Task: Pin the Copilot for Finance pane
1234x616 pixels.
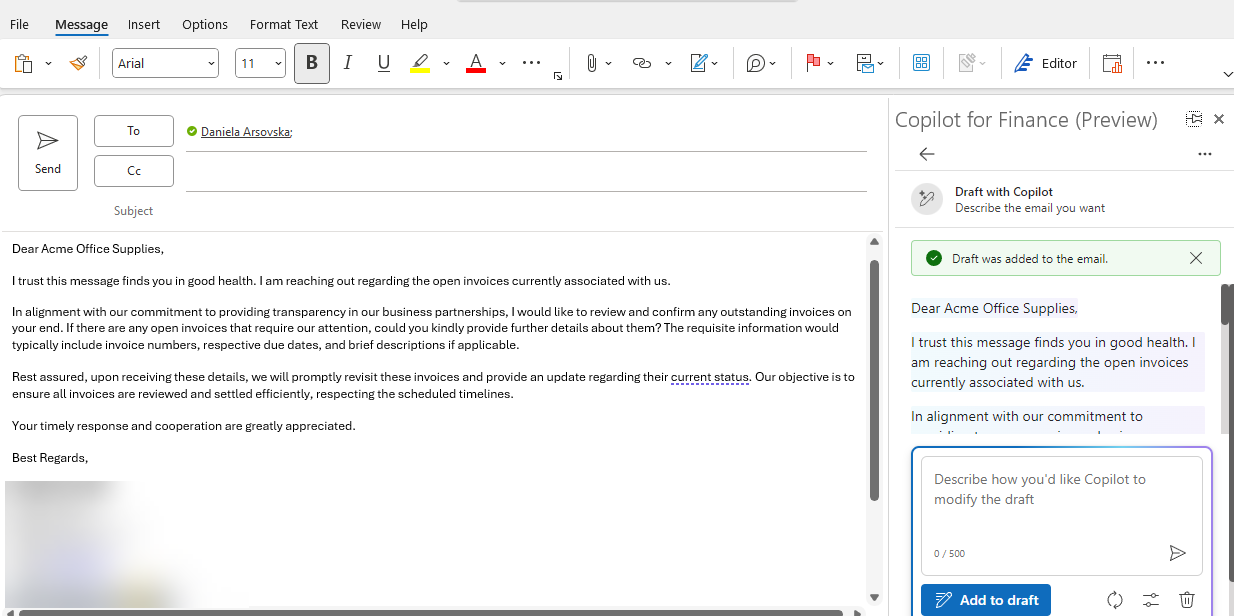Action: (1194, 119)
